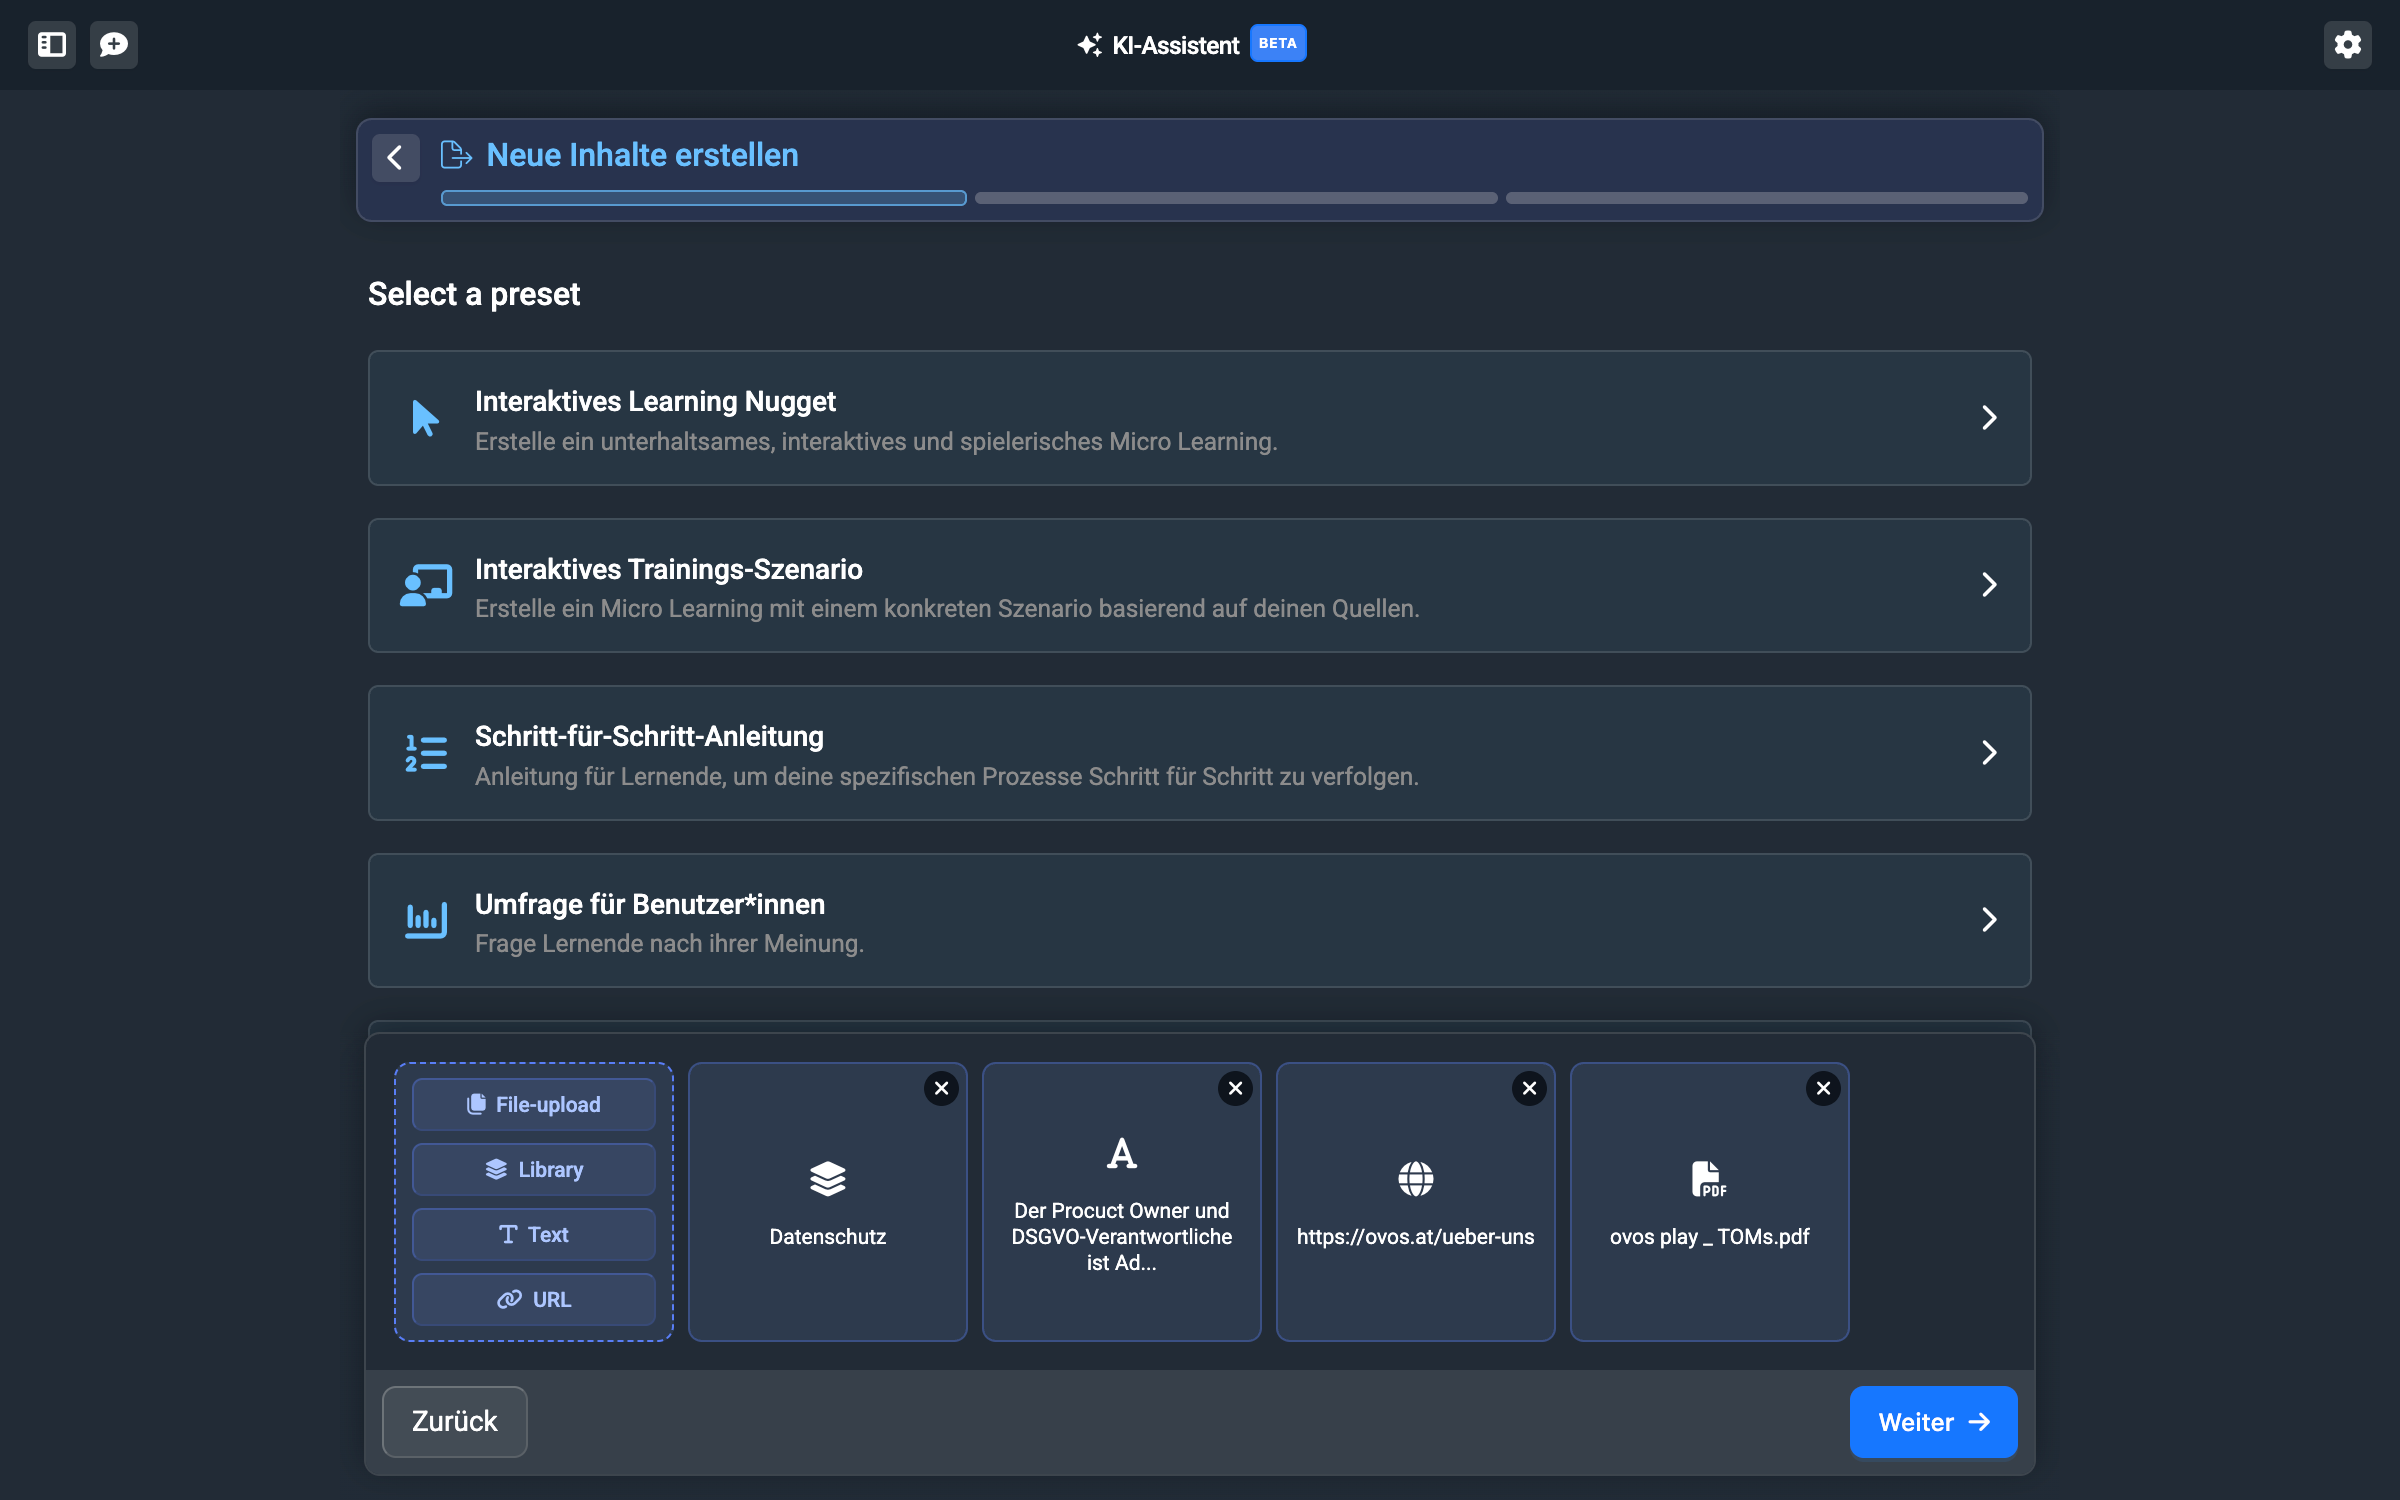Remove the ovos play _ TOMs.pdf source
This screenshot has width=2400, height=1500.
(x=1823, y=1088)
